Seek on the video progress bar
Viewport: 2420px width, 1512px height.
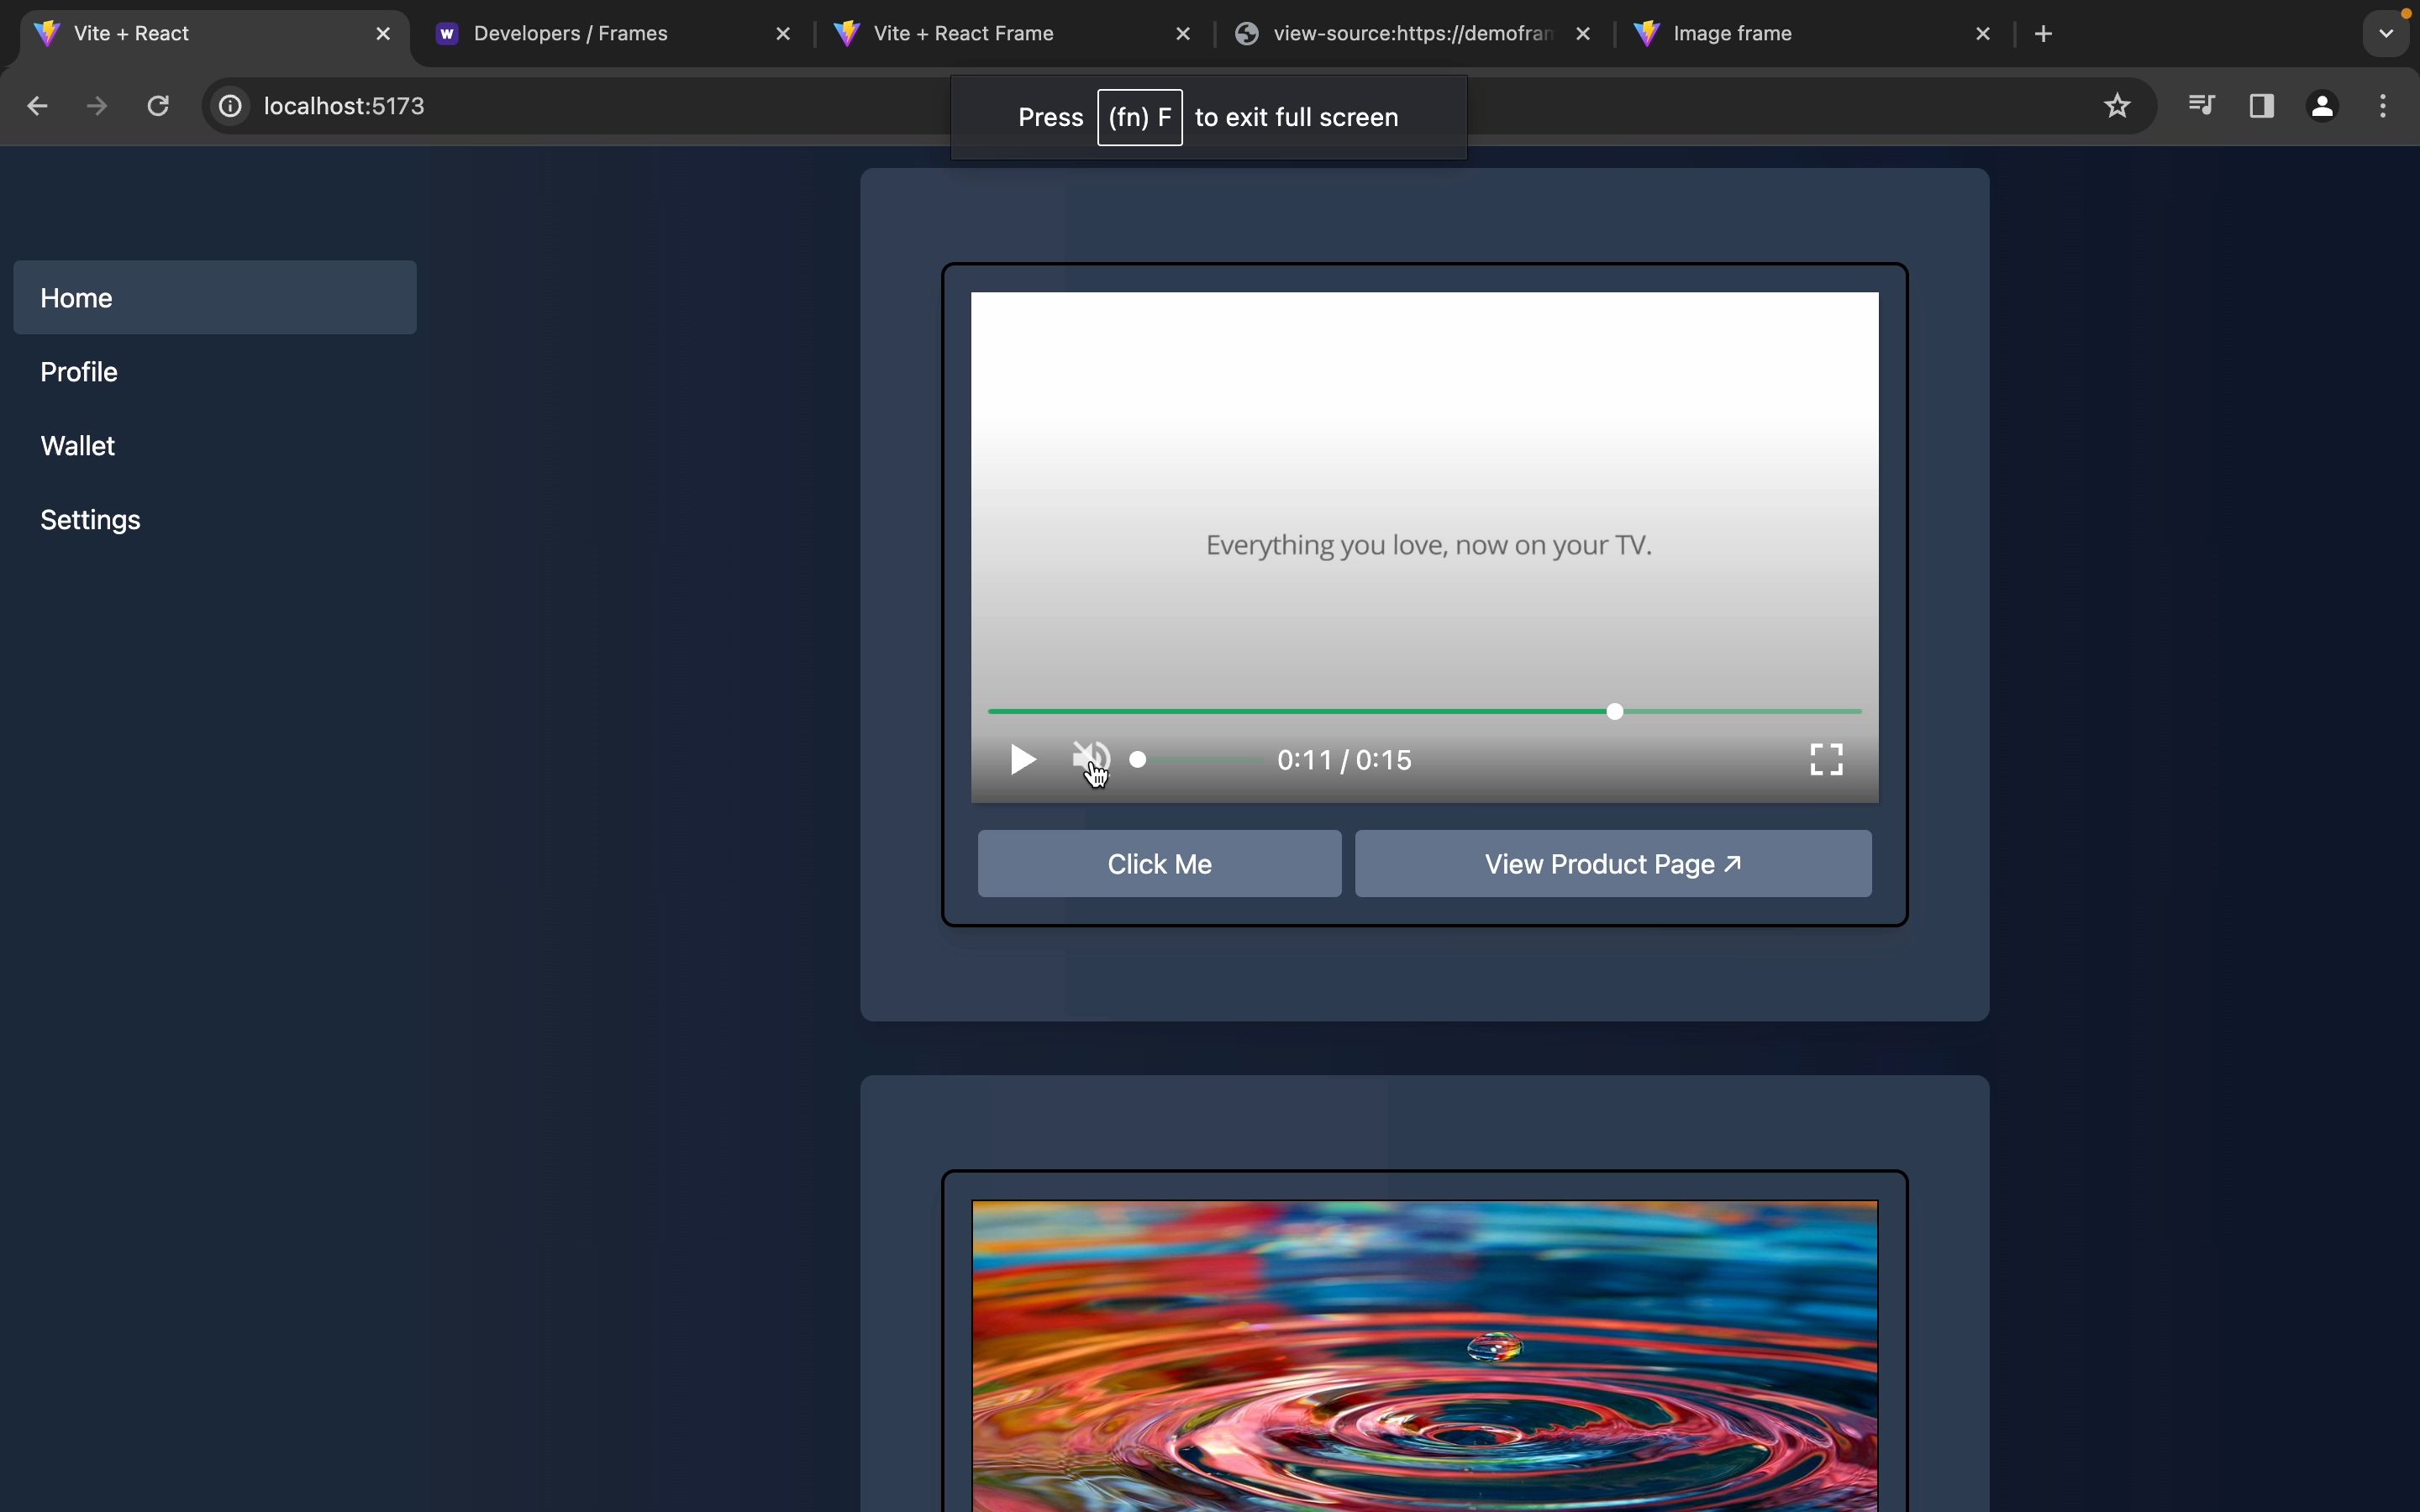(x=1425, y=711)
